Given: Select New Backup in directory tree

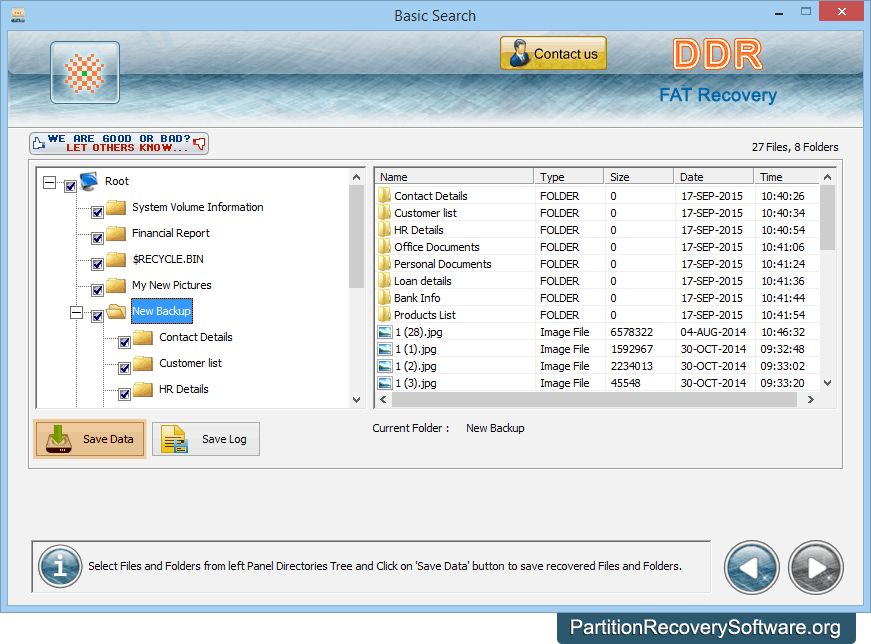Looking at the screenshot, I should coord(162,311).
